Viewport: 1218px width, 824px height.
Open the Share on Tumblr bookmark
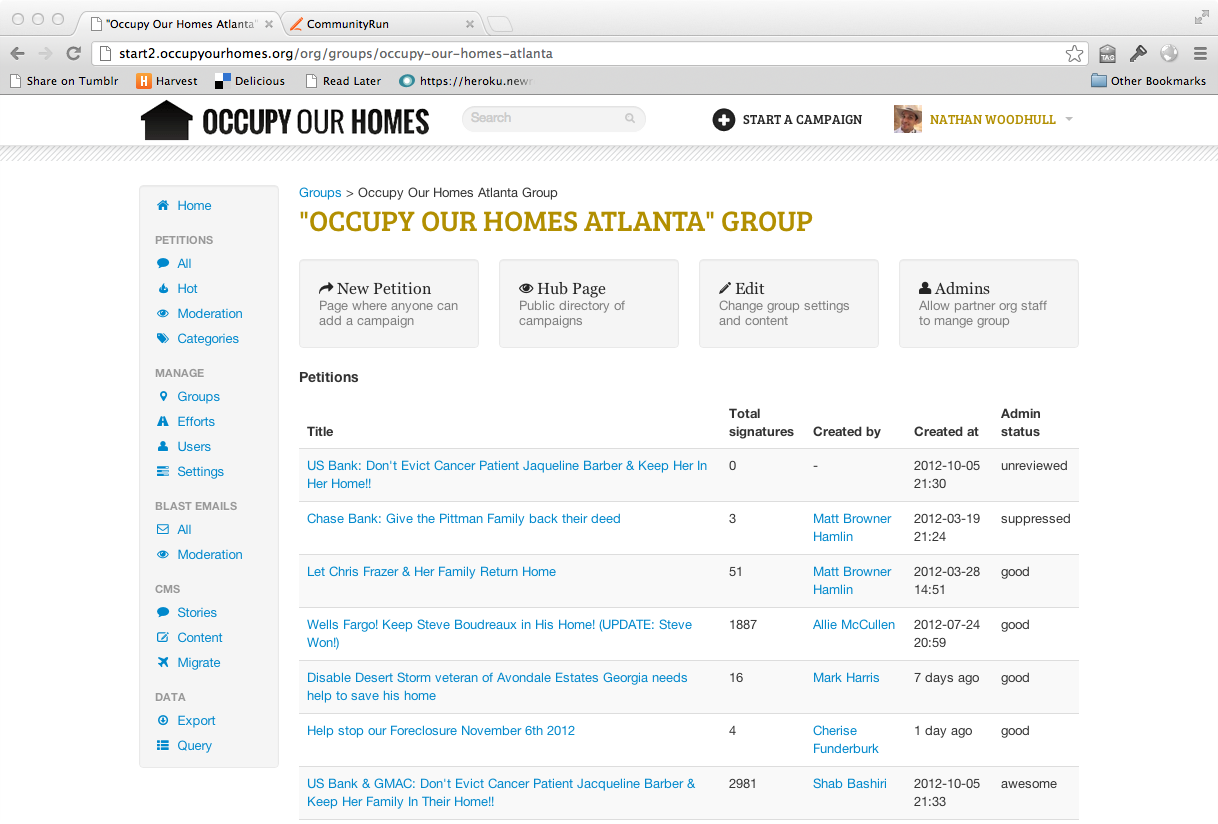(64, 81)
